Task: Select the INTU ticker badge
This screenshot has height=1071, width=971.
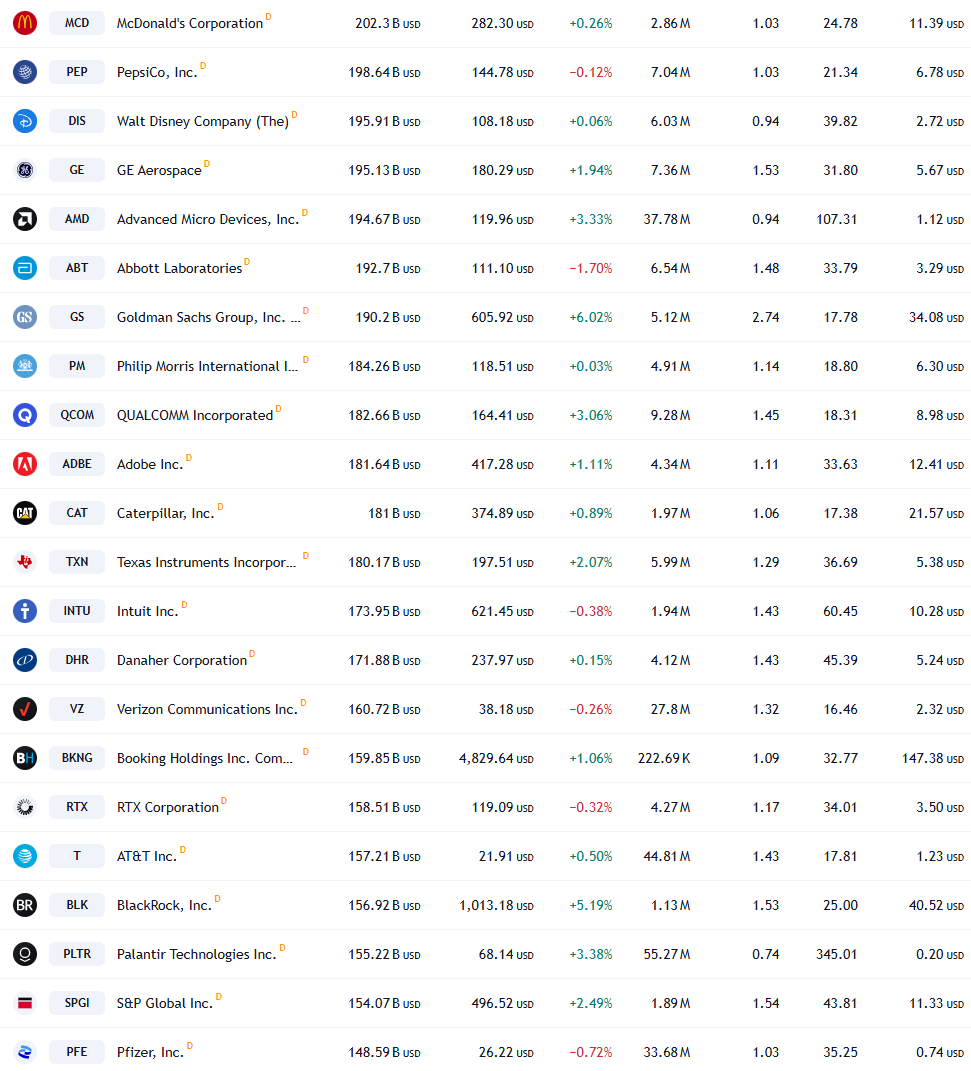Action: [x=77, y=611]
